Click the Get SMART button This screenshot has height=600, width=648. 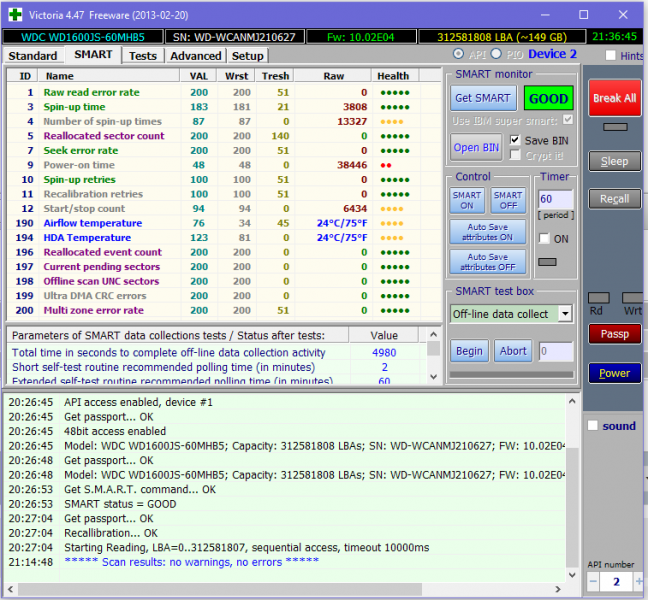click(x=484, y=98)
